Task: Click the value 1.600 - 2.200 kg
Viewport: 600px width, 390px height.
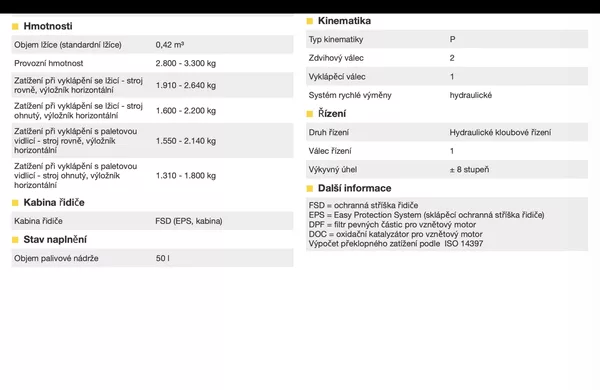Action: (x=186, y=111)
